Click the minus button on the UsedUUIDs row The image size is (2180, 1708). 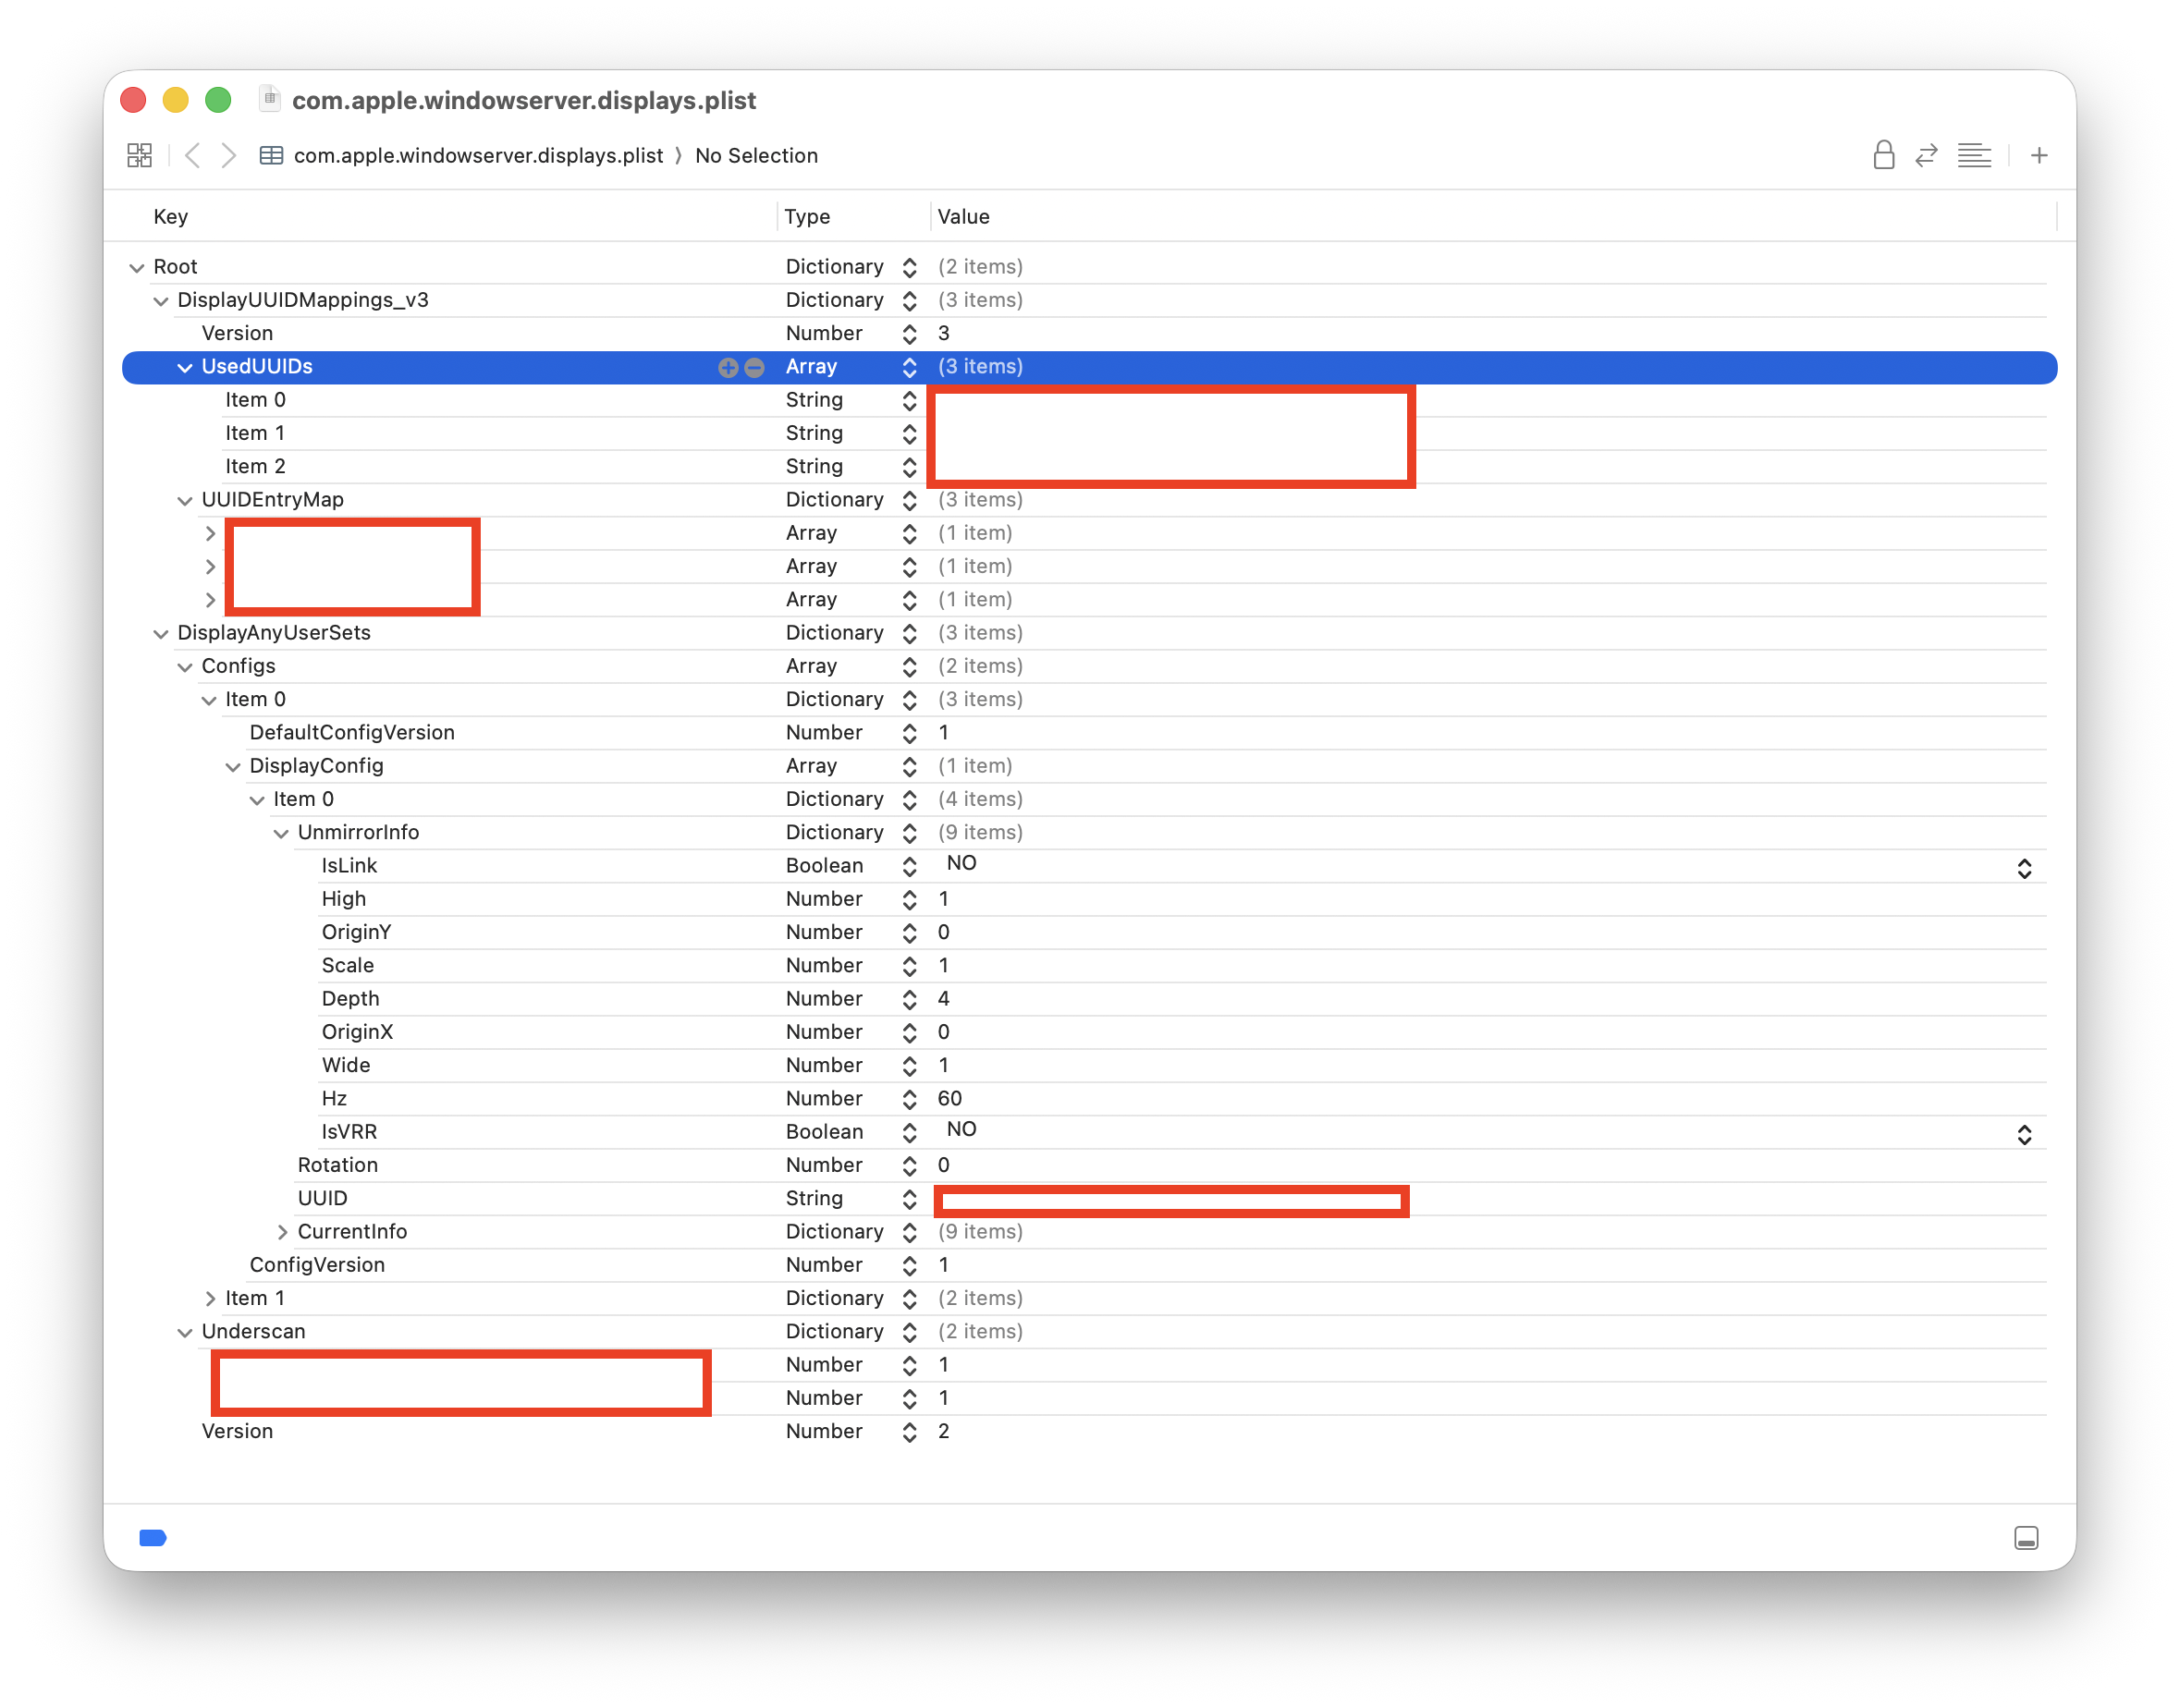click(755, 367)
